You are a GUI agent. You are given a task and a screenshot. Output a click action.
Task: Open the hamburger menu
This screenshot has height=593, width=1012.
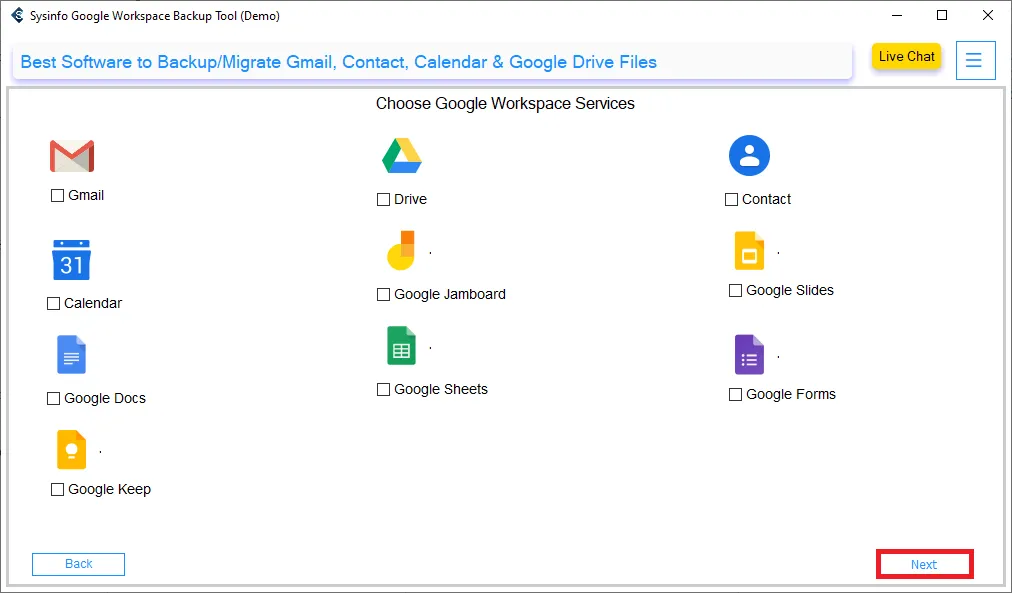[x=975, y=60]
